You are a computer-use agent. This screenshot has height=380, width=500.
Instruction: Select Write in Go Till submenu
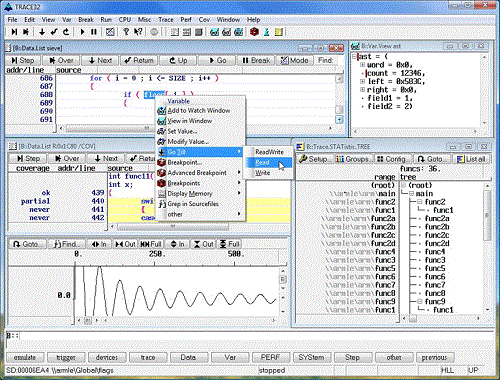269,173
